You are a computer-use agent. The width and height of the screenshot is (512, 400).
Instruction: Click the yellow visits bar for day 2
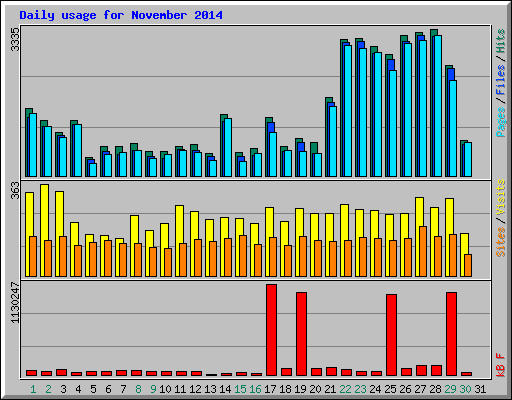[43, 230]
